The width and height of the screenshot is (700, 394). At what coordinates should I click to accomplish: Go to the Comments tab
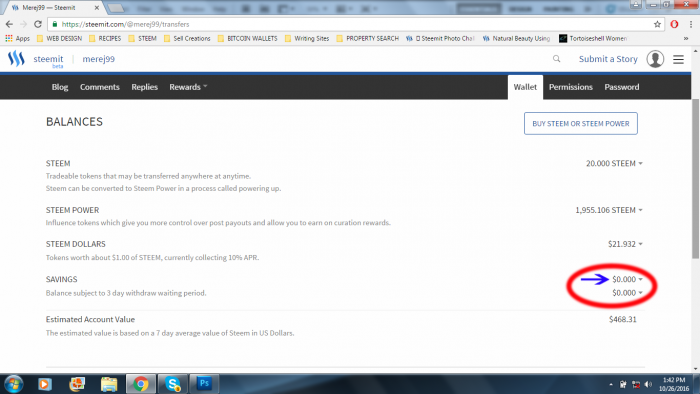tap(100, 87)
